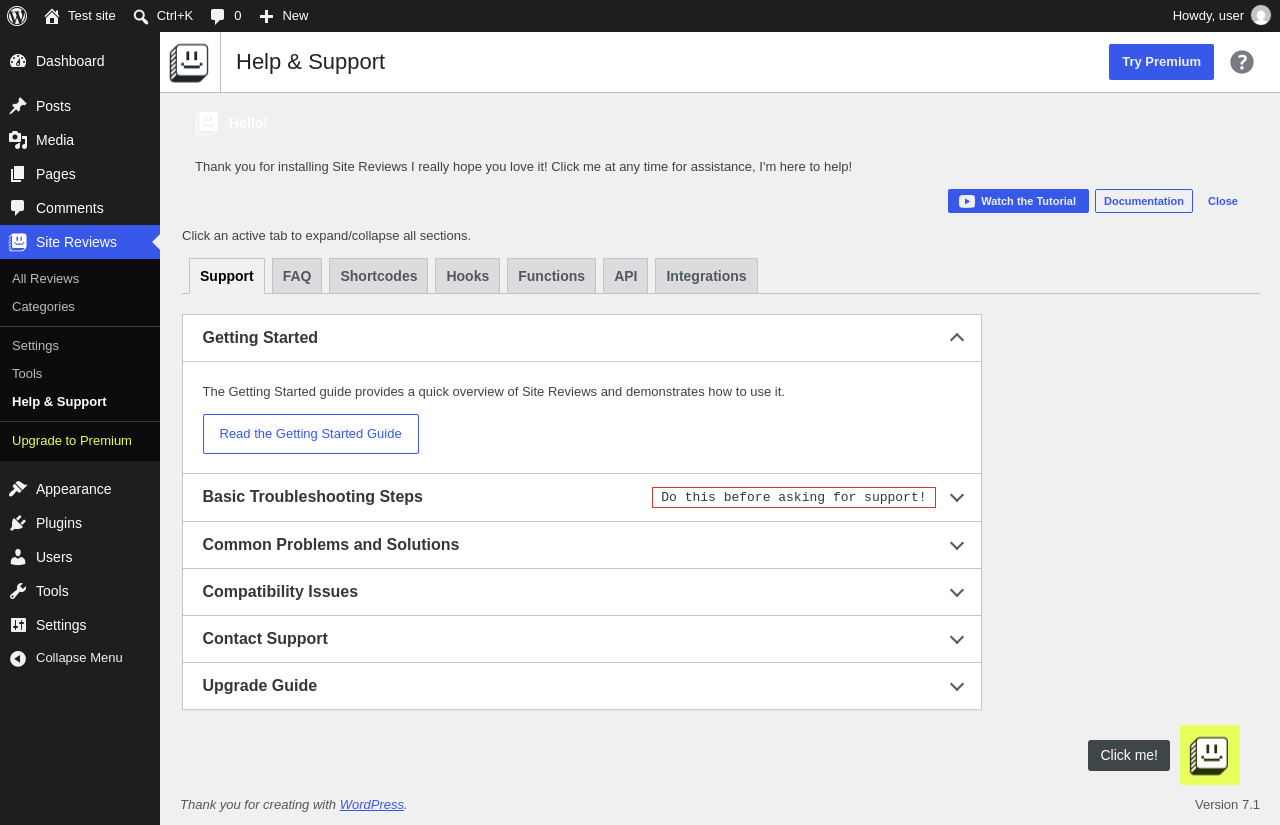
Task: Click the Contact Support title
Action: pyautogui.click(x=265, y=639)
